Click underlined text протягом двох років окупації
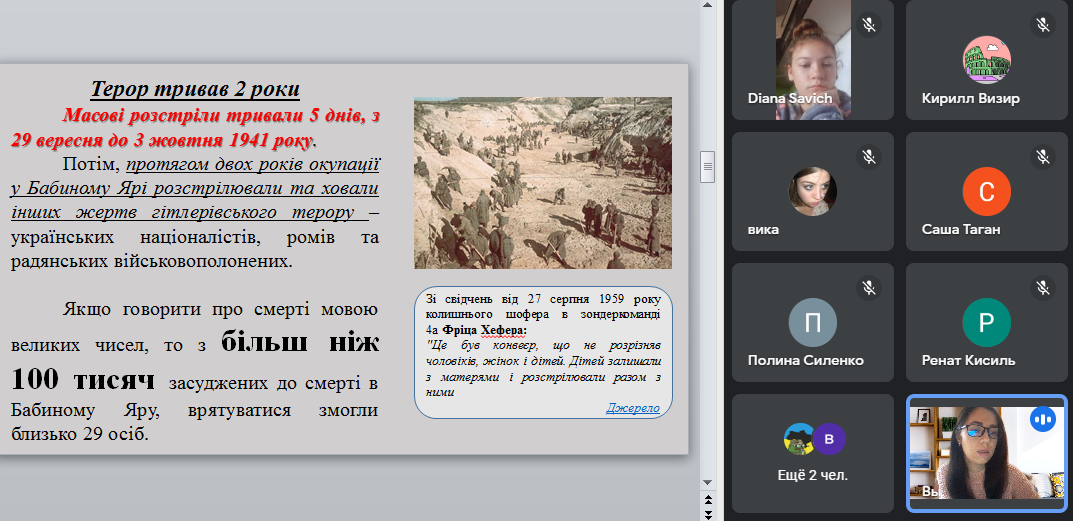Viewport: 1073px width, 521px height. click(x=253, y=164)
